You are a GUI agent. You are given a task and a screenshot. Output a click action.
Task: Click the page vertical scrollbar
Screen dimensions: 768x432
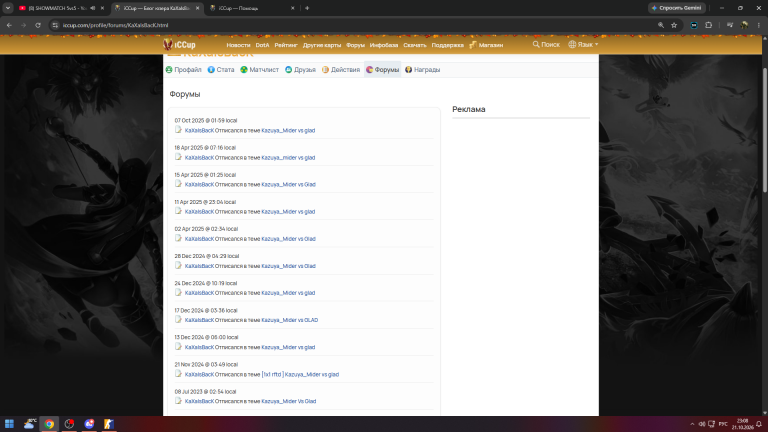[x=765, y=130]
